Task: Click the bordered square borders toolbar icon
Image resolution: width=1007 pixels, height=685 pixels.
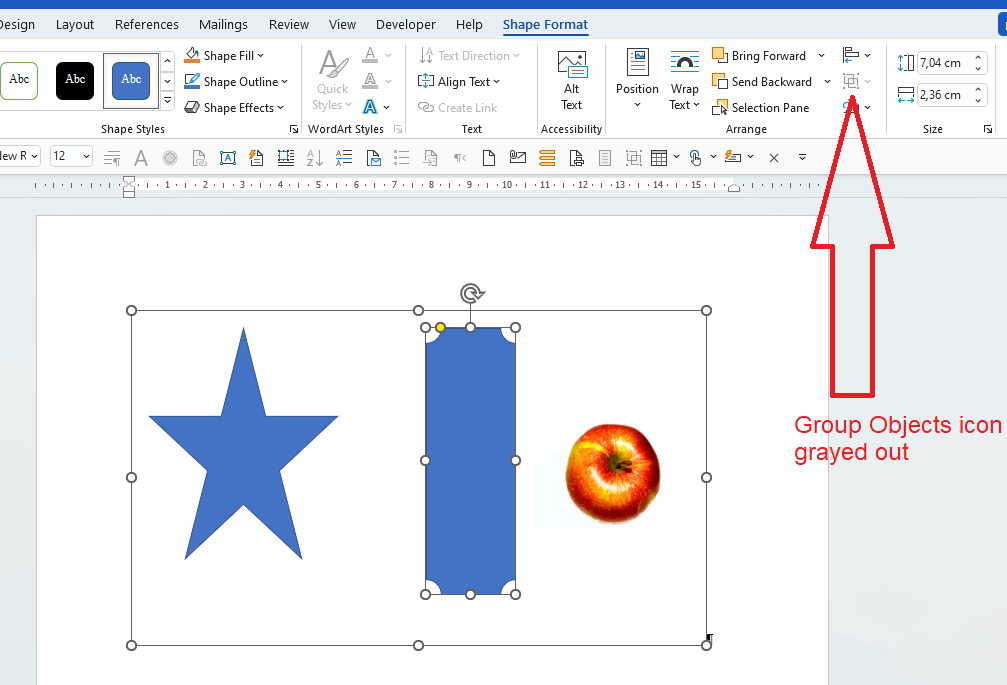Action: click(x=286, y=157)
